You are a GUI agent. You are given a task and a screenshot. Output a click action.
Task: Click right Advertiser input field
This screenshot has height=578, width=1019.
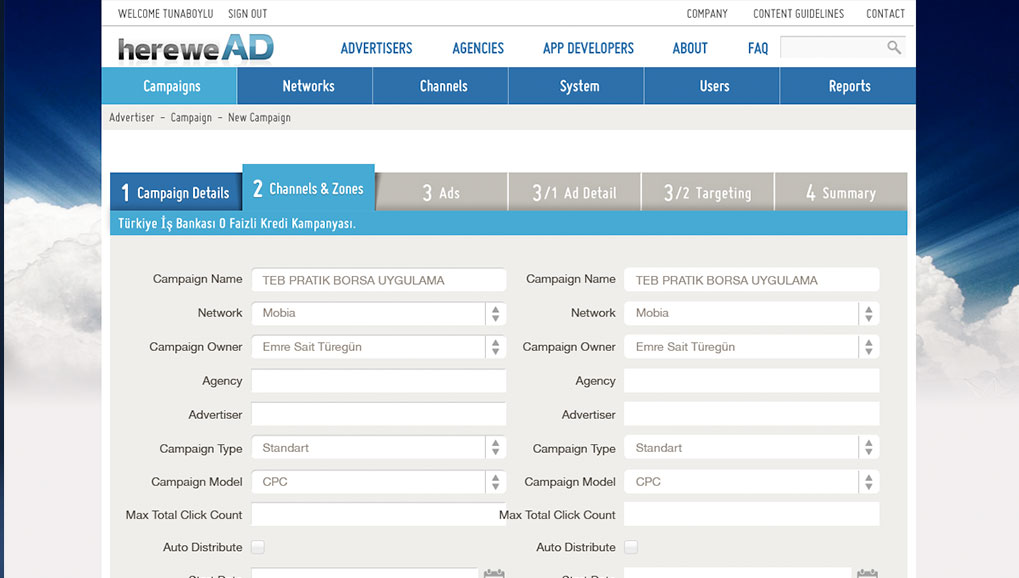point(752,414)
